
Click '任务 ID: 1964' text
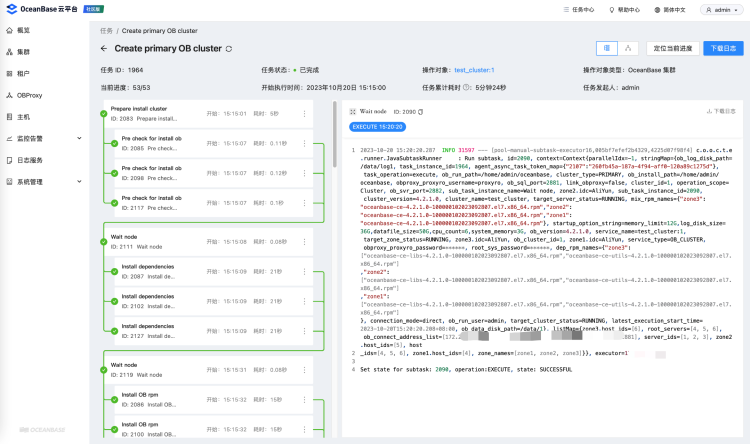click(122, 70)
